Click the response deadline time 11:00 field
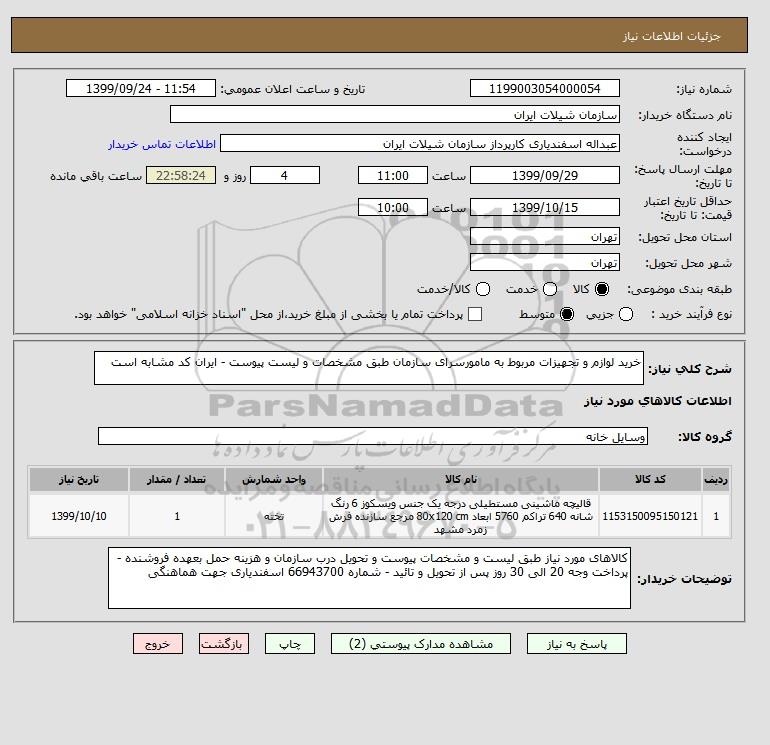The width and height of the screenshot is (770, 745). click(393, 175)
